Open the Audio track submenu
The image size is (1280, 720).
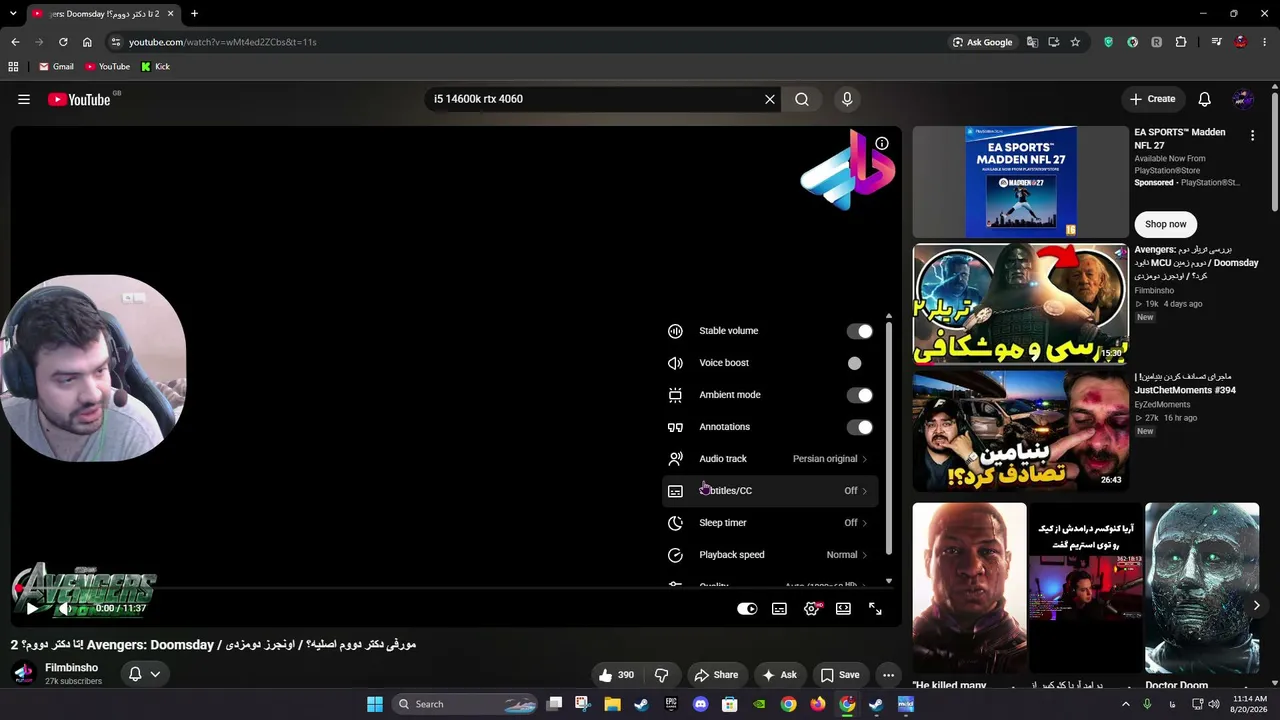click(x=769, y=459)
